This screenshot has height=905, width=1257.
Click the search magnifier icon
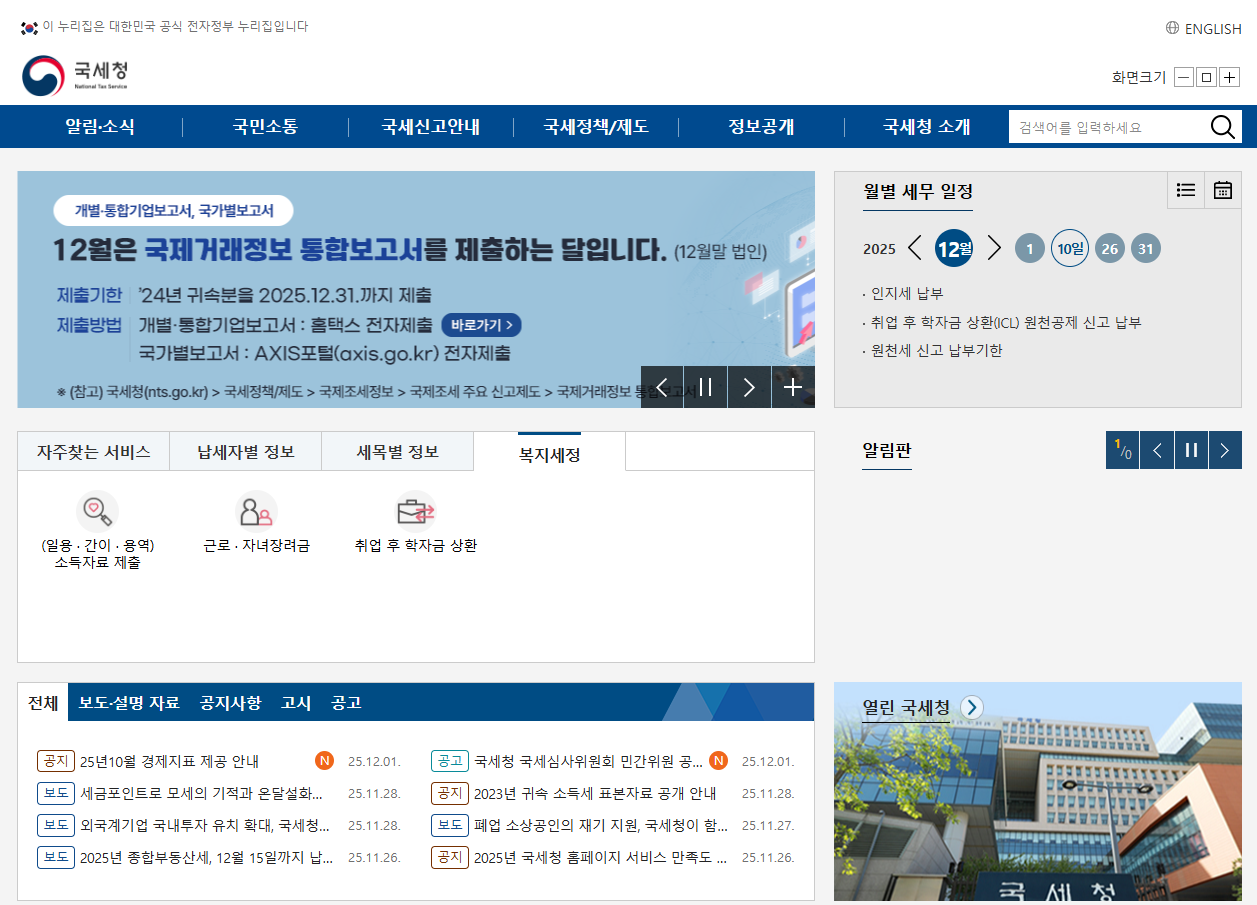point(1222,127)
